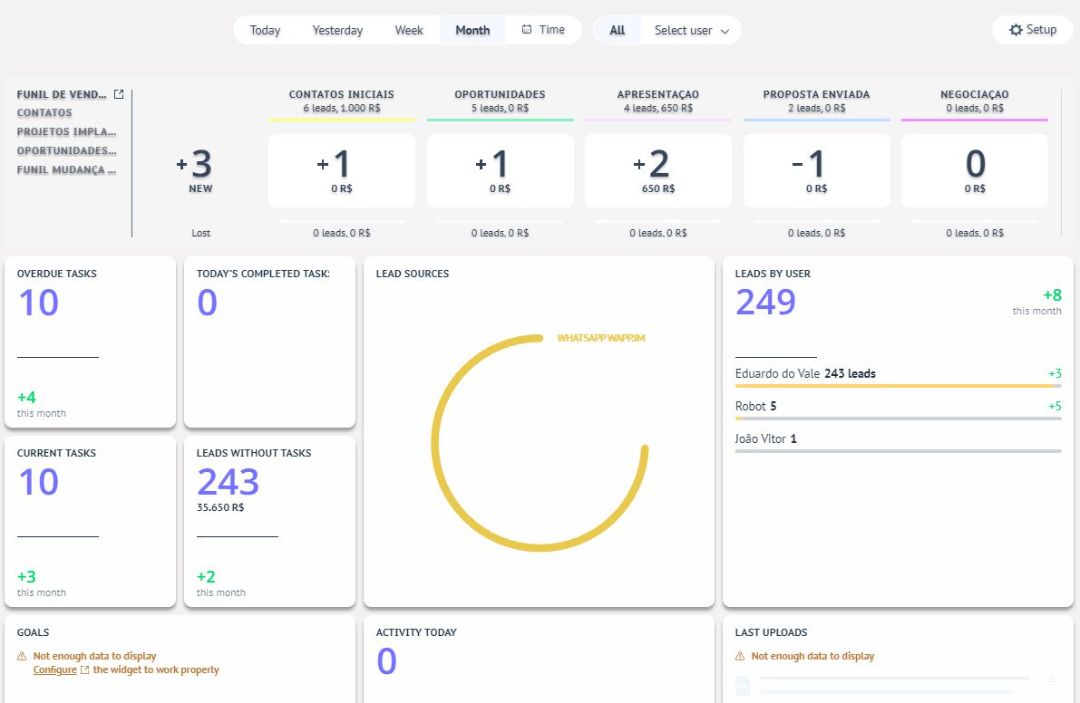The width and height of the screenshot is (1080, 703).
Task: Click the Last Uploads widget title
Action: [x=771, y=632]
